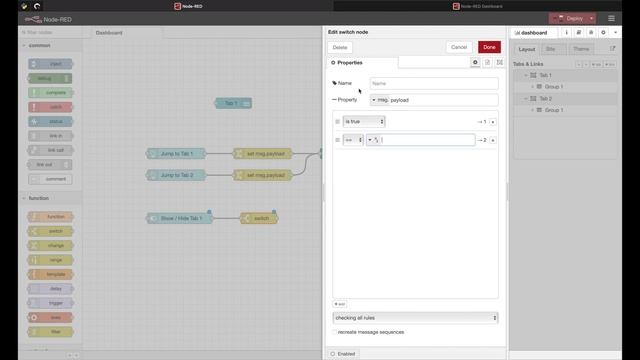Switch to the Node-RED Dashboard browser tab
The width and height of the screenshot is (640, 360).
coord(478,6)
